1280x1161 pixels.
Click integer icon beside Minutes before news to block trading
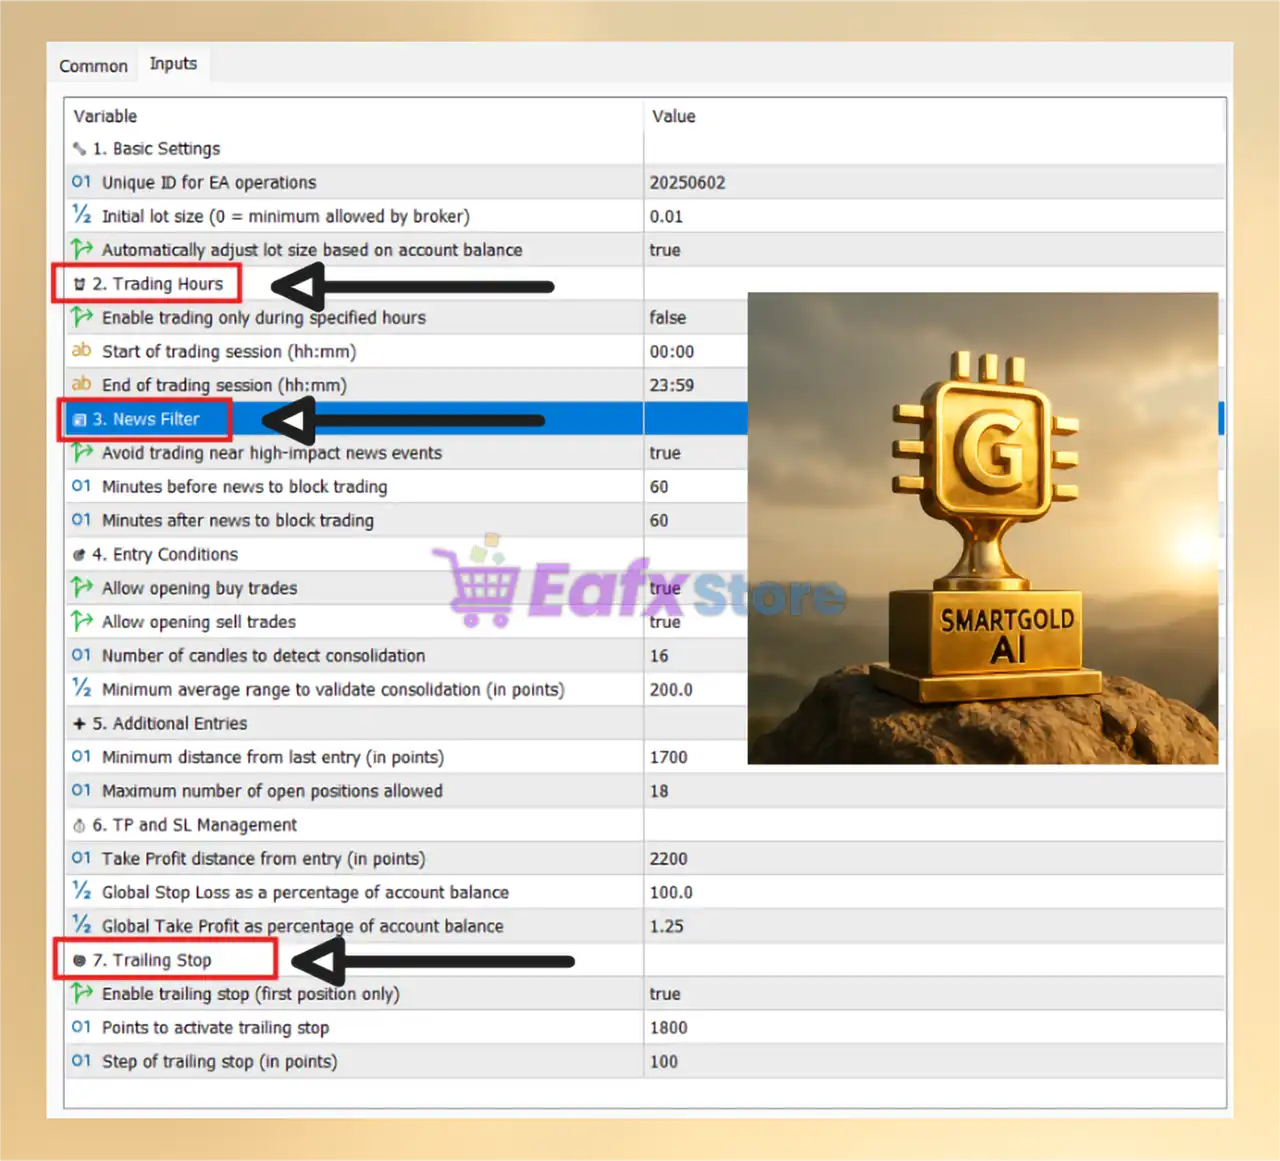point(81,486)
